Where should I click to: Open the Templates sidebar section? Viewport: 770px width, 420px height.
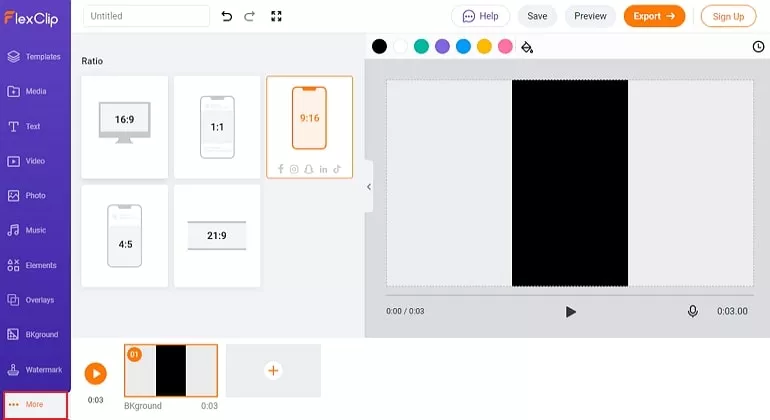[34, 56]
